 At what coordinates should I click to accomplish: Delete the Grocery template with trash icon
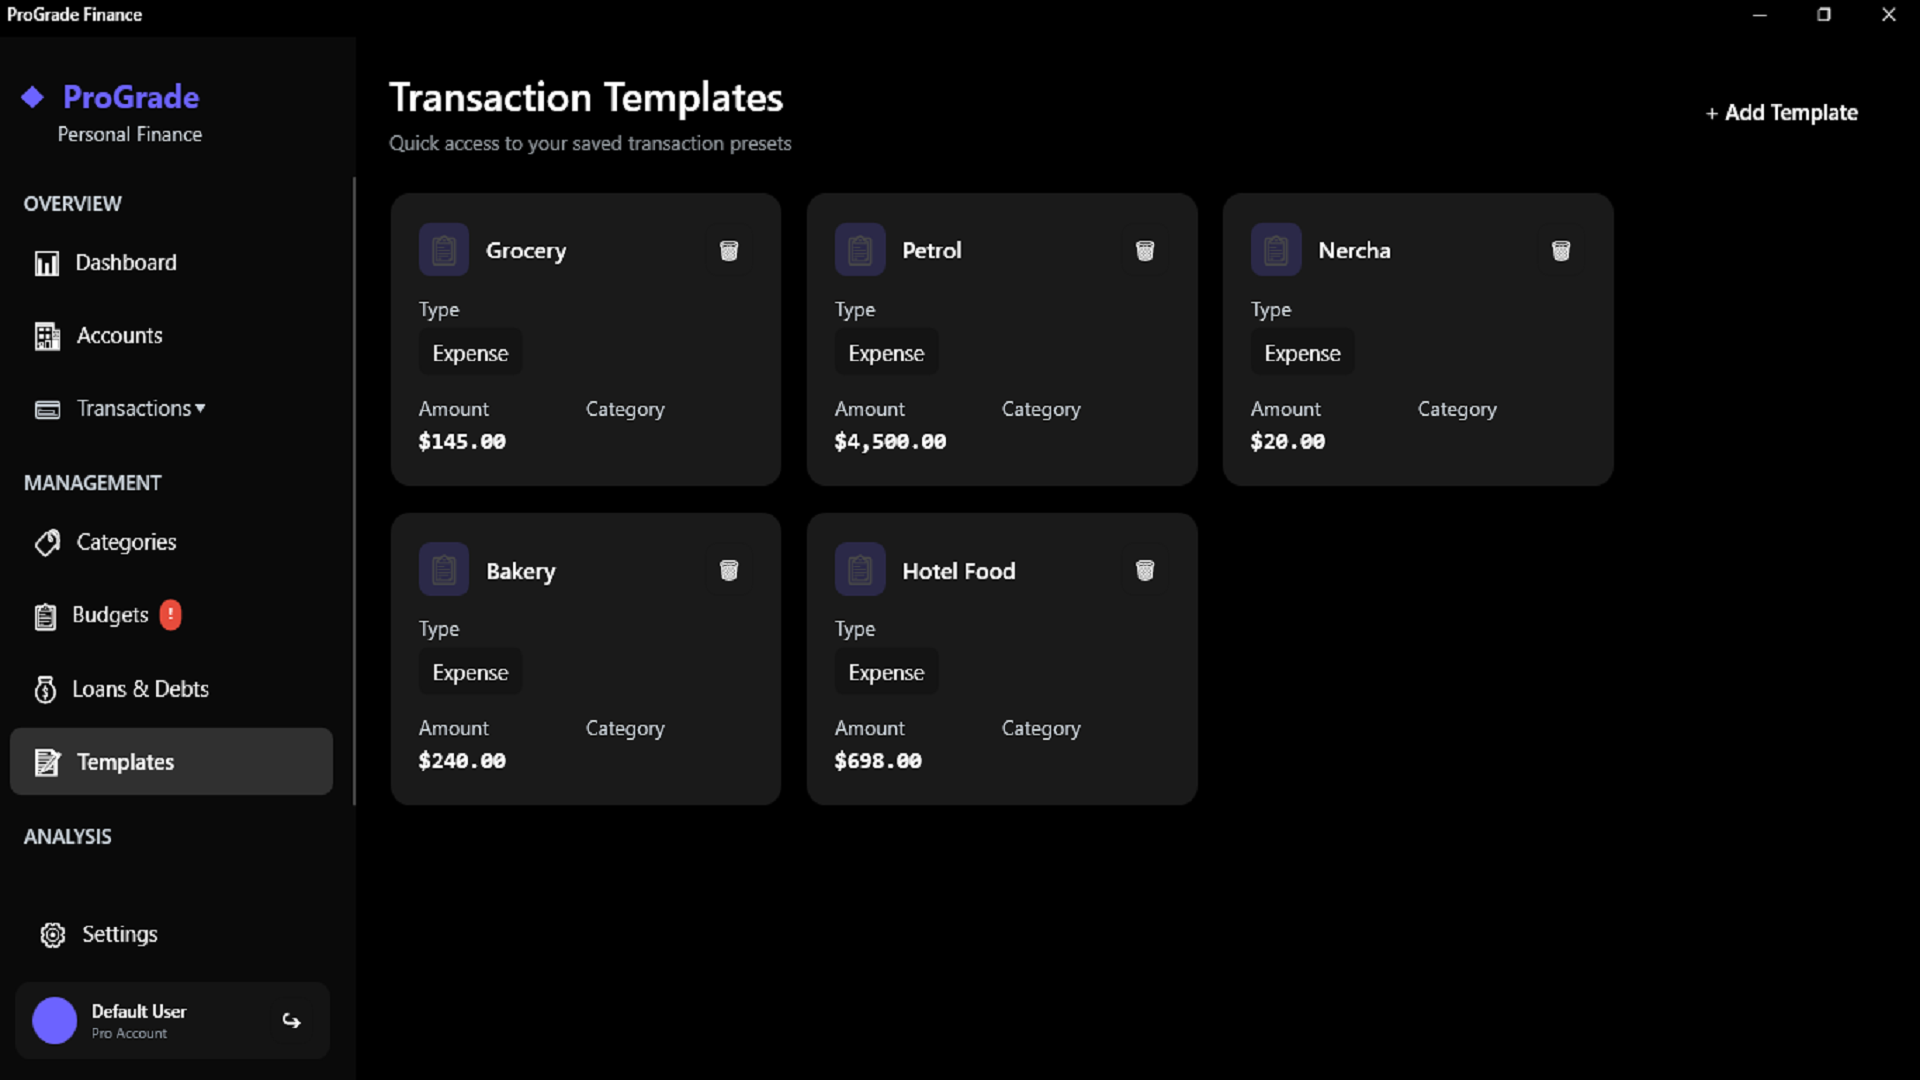tap(729, 250)
